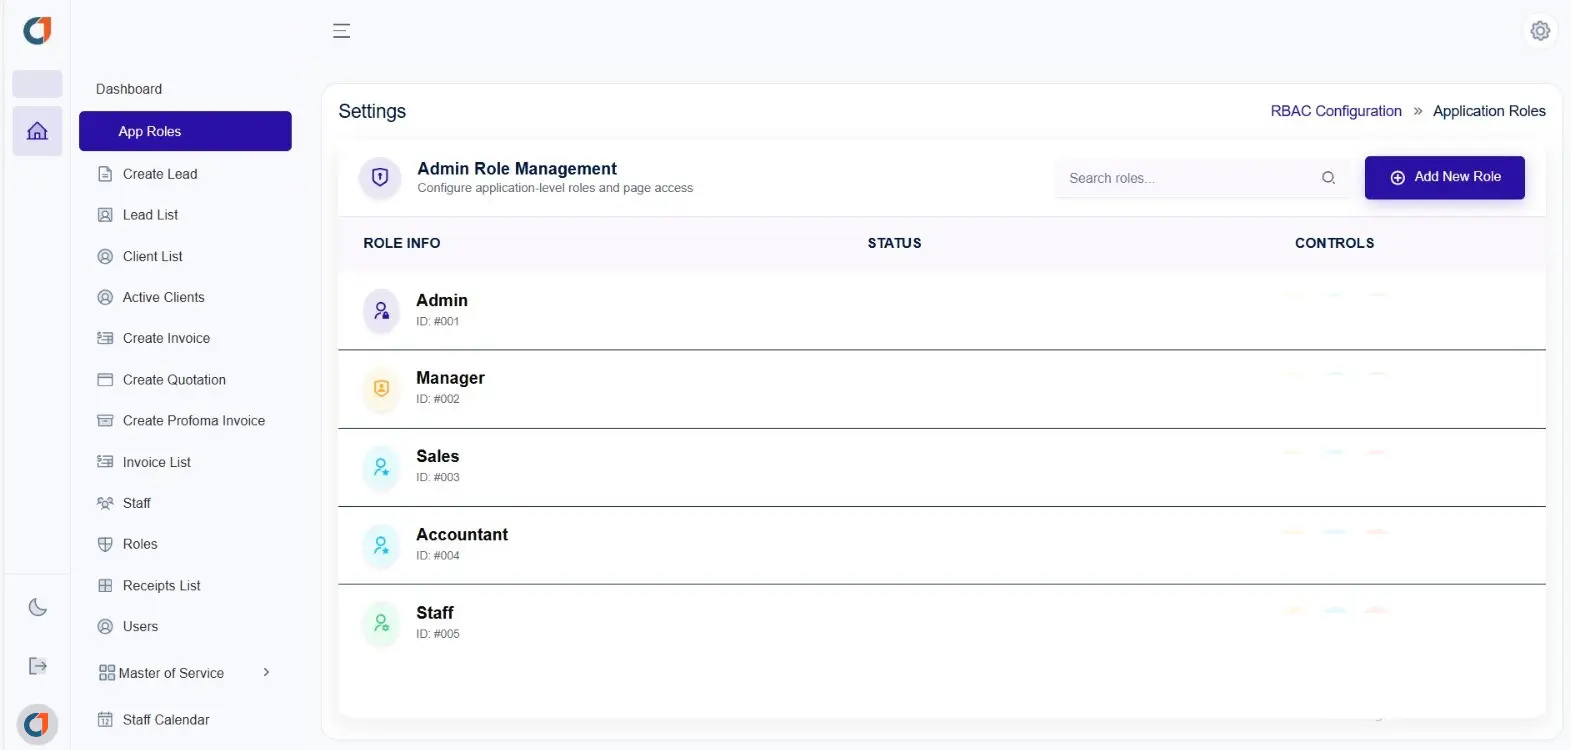The image size is (1571, 750).
Task: Click the search magnifier icon in roles search
Action: pyautogui.click(x=1328, y=178)
